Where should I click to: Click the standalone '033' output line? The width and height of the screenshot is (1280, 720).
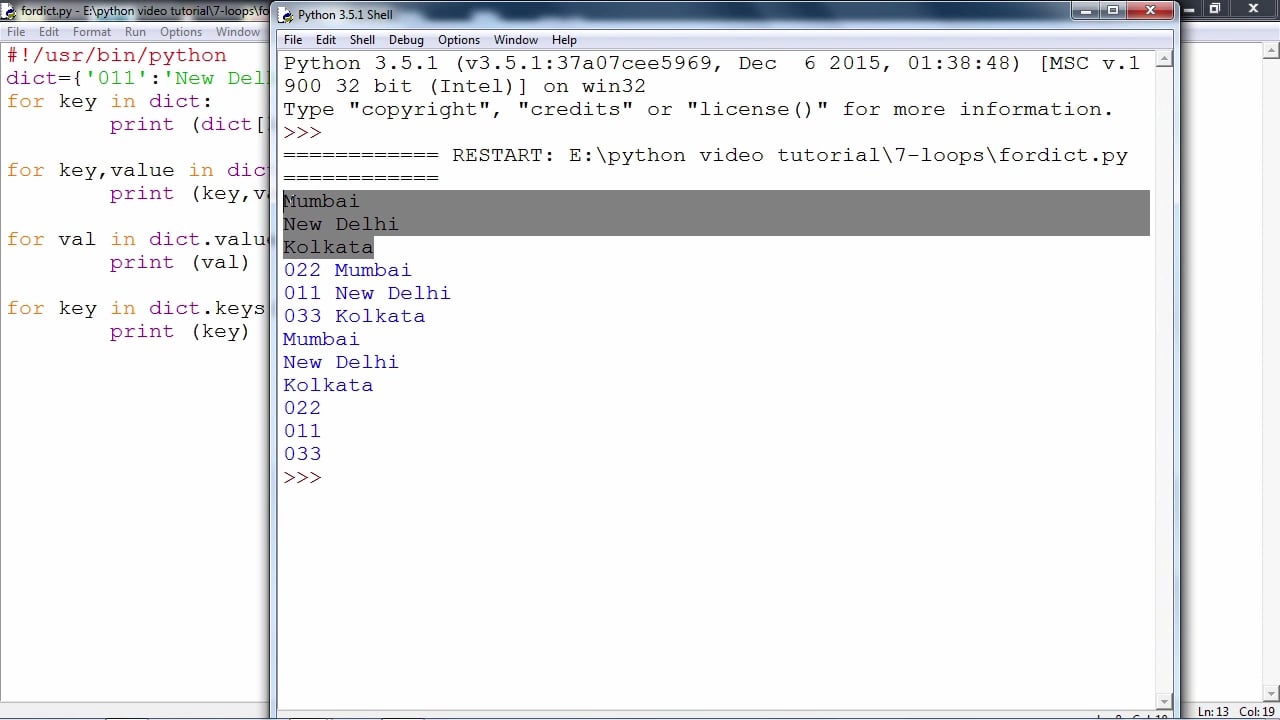click(x=302, y=454)
